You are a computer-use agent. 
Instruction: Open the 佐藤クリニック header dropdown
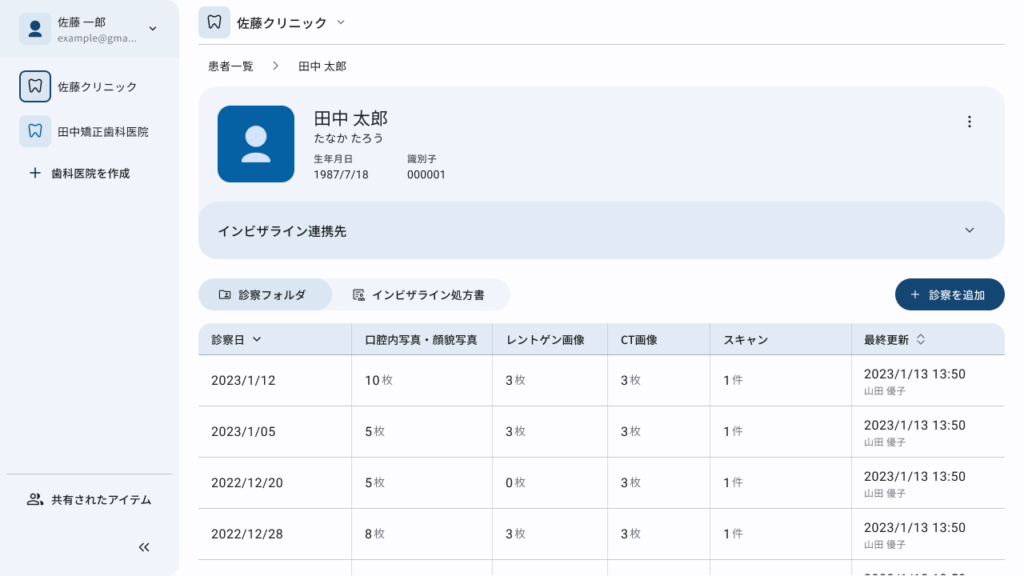(340, 21)
